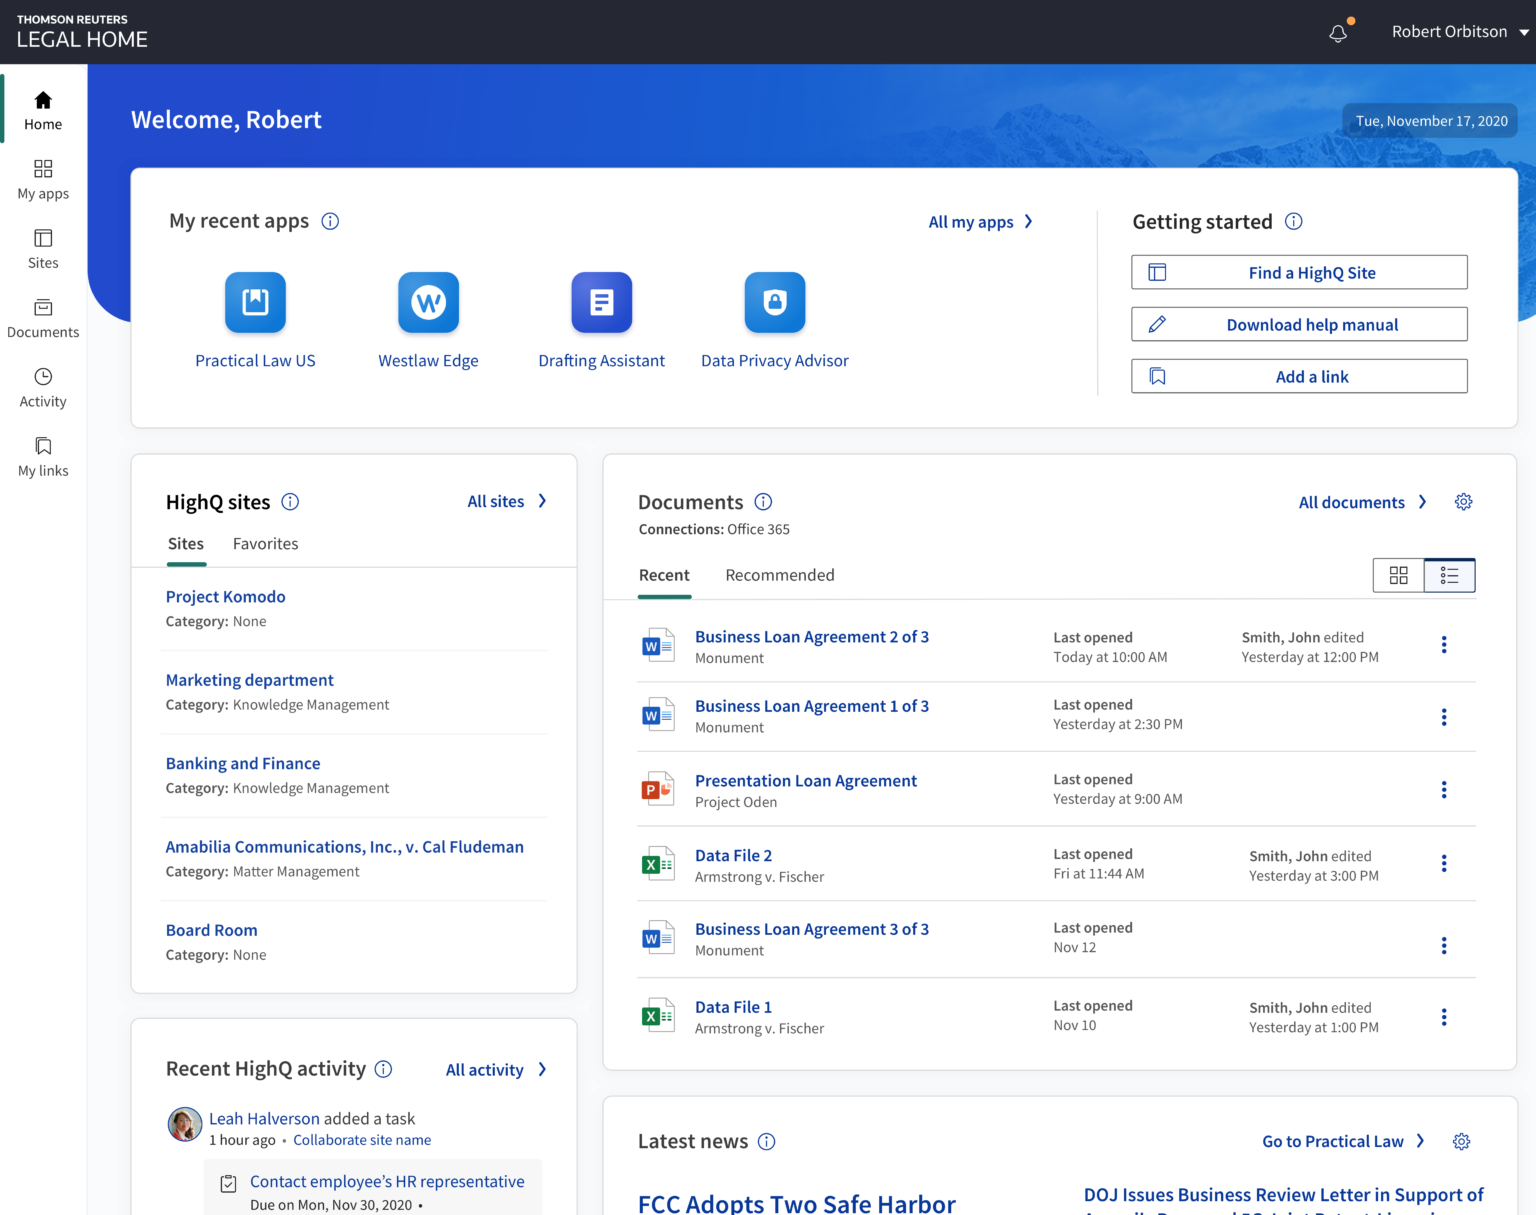This screenshot has height=1215, width=1536.
Task: Open Documents settings gear icon
Action: click(1463, 502)
